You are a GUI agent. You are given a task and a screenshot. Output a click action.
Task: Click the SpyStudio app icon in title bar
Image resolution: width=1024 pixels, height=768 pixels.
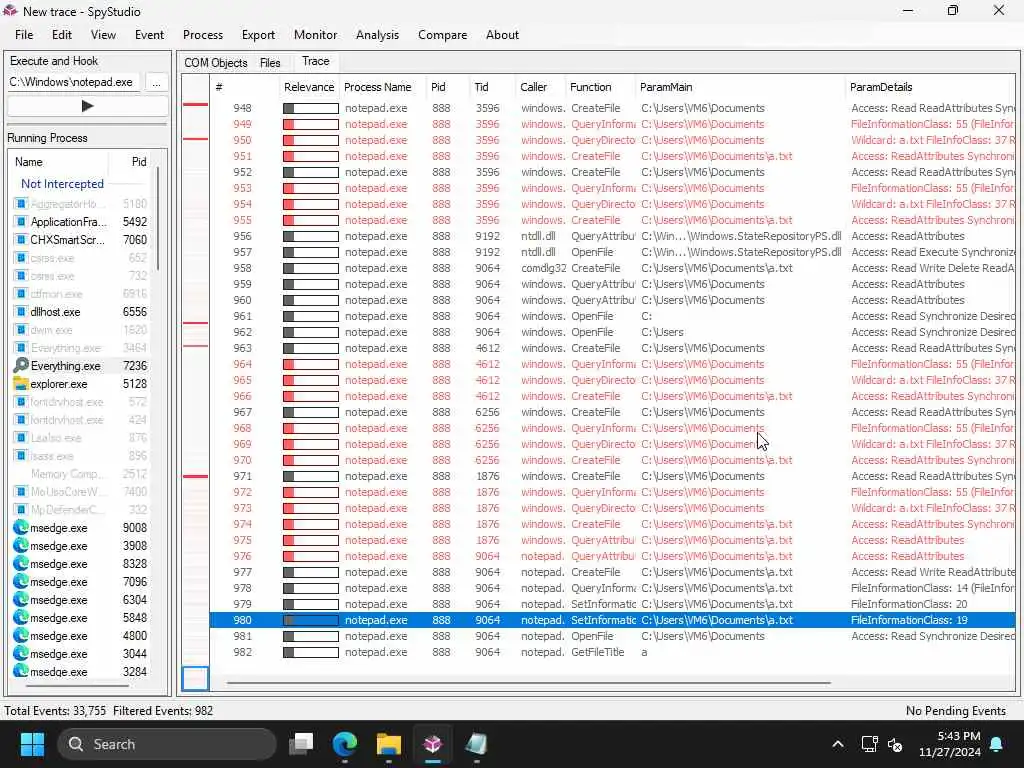10,11
